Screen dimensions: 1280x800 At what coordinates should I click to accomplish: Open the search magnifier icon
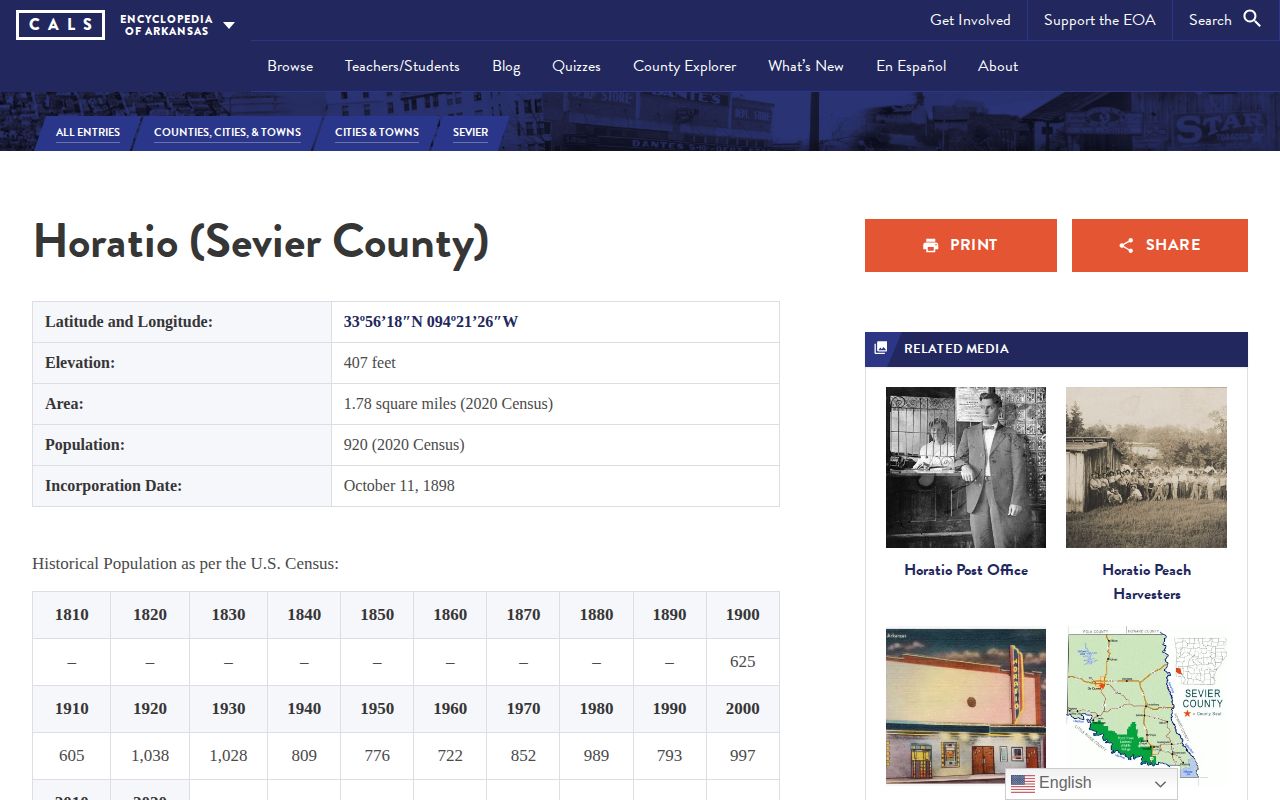[1252, 19]
